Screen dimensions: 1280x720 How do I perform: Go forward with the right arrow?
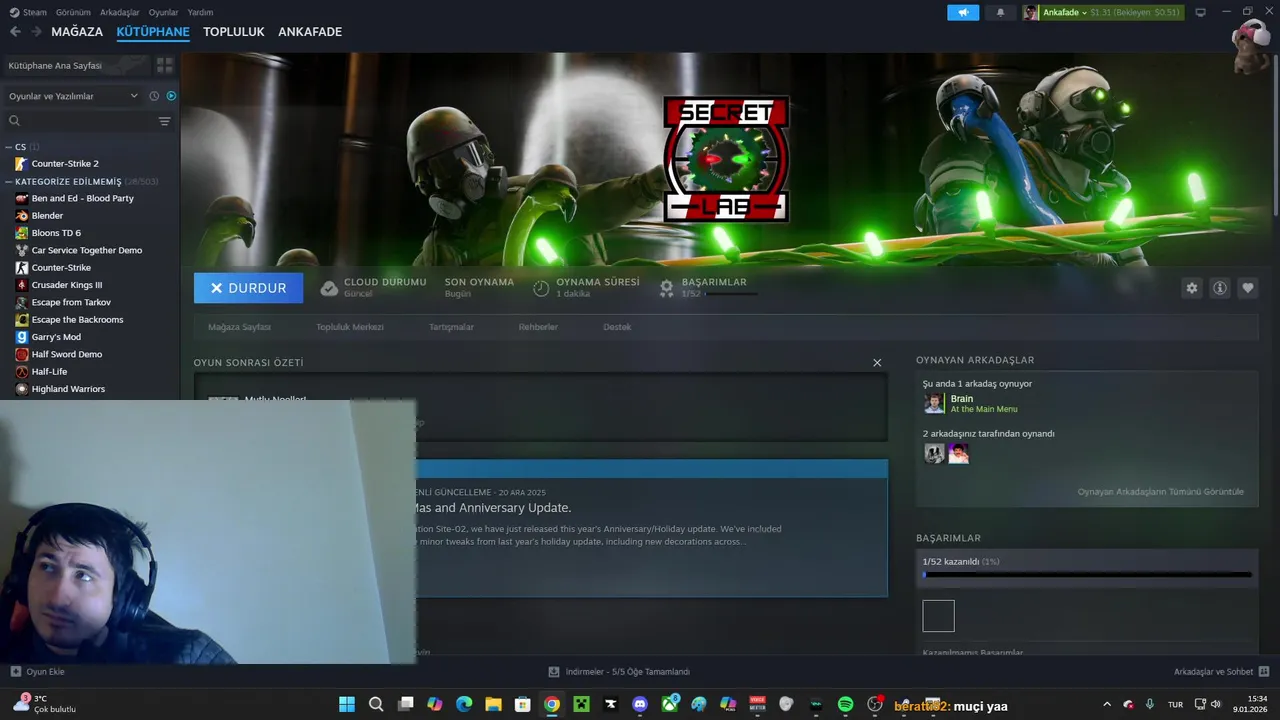(37, 32)
